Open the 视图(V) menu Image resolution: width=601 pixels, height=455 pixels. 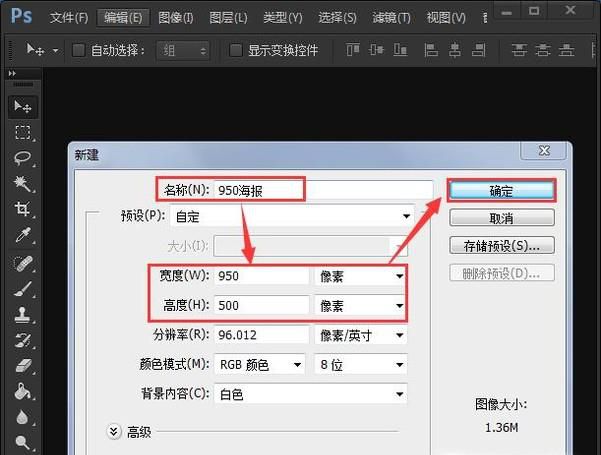click(x=446, y=18)
